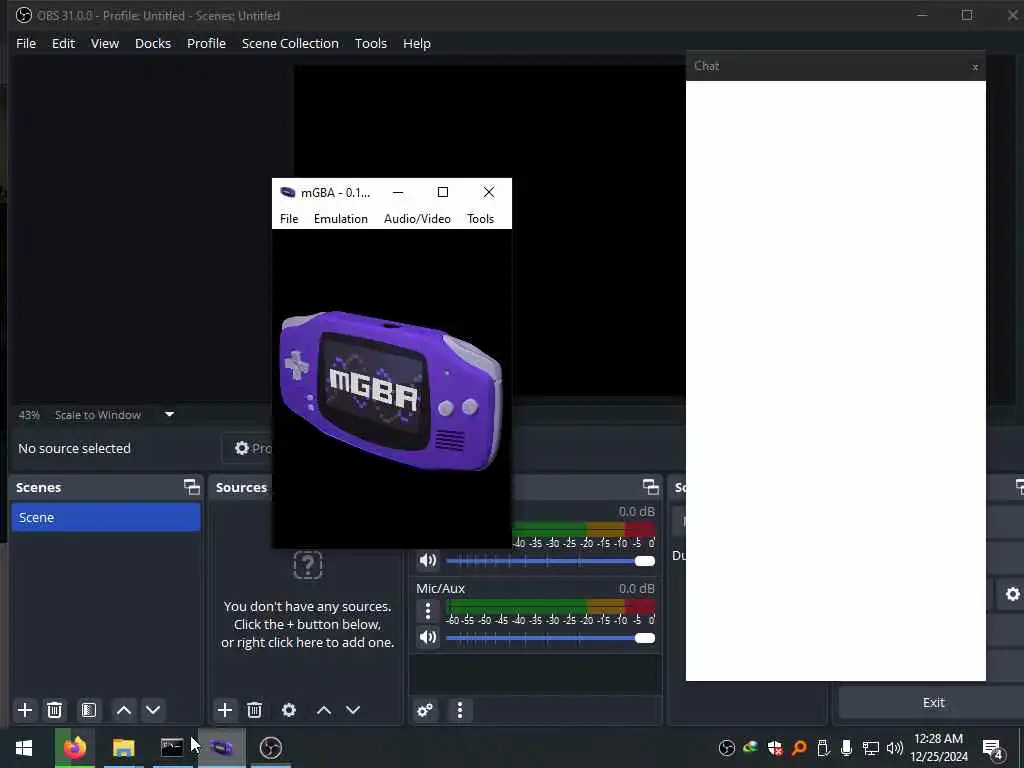Click the Desktop Audio volume slider handle
The width and height of the screenshot is (1024, 768).
pos(645,561)
